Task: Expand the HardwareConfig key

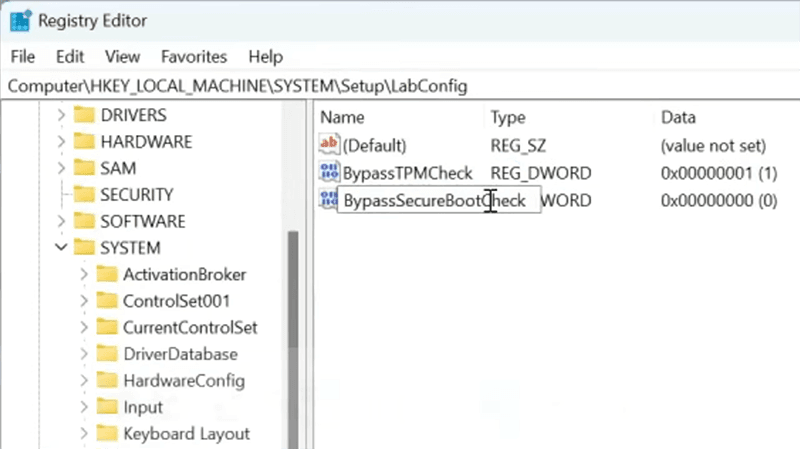Action: click(x=84, y=380)
